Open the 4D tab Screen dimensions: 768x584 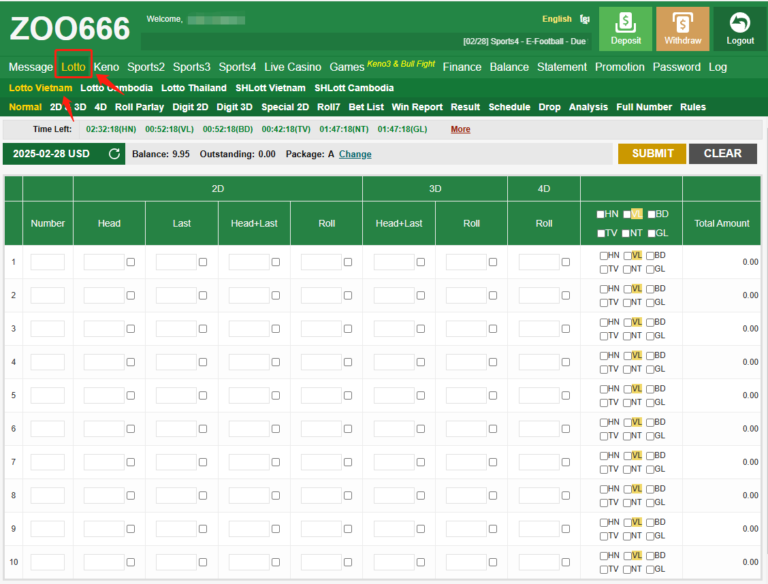(x=100, y=107)
